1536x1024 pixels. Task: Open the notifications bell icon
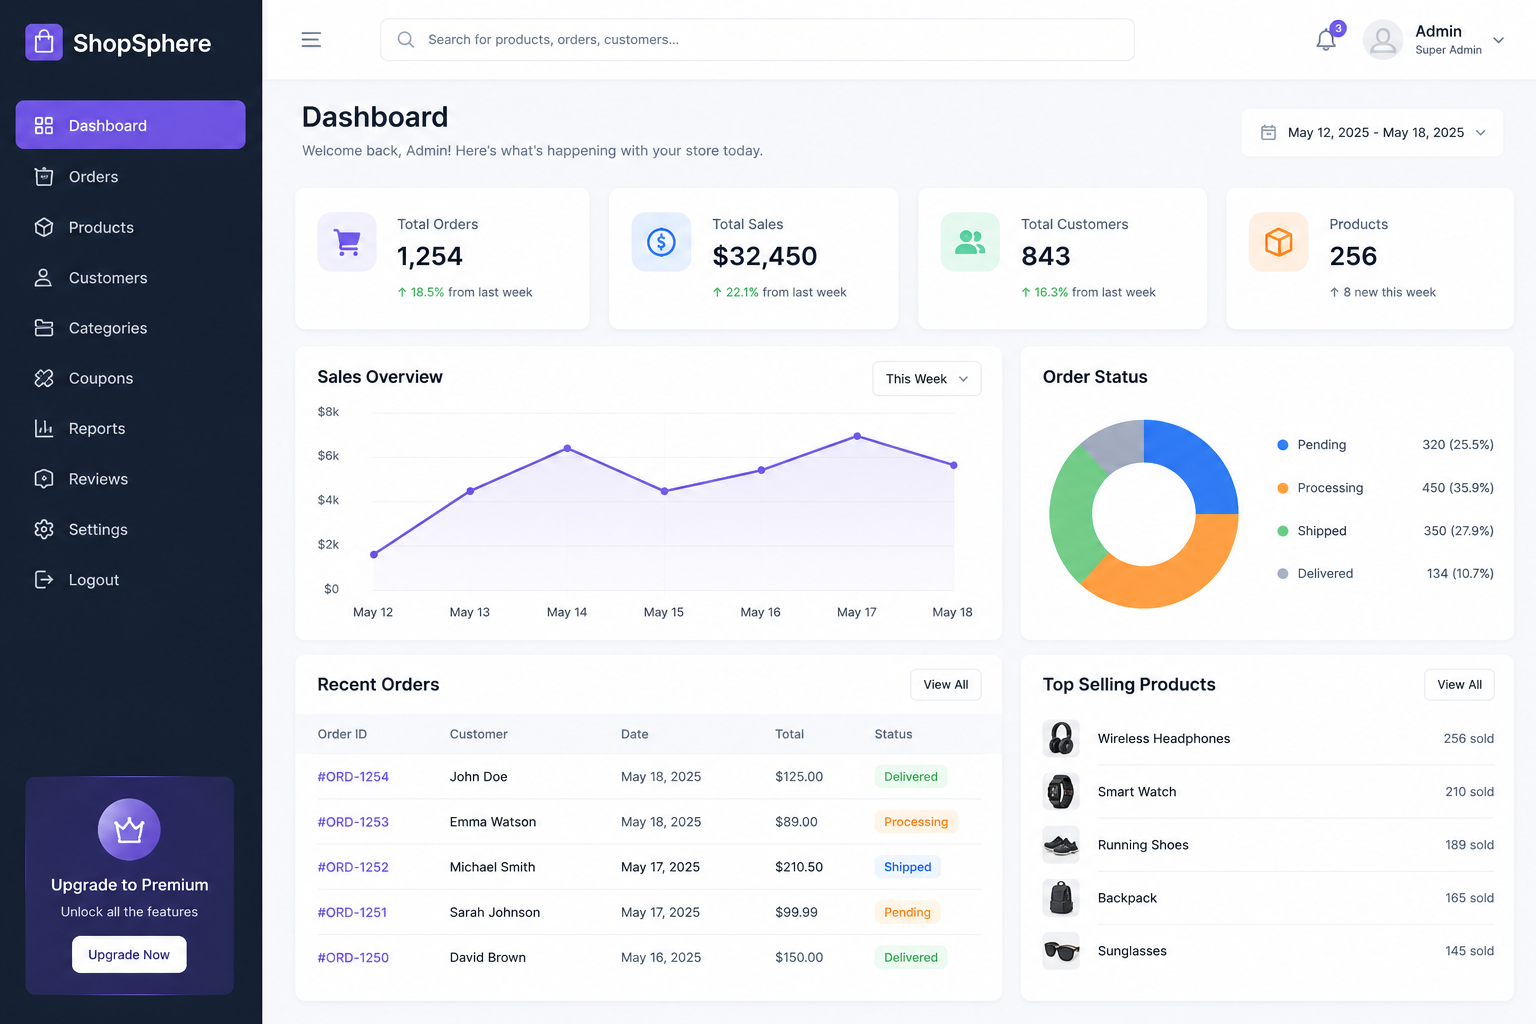(x=1326, y=40)
